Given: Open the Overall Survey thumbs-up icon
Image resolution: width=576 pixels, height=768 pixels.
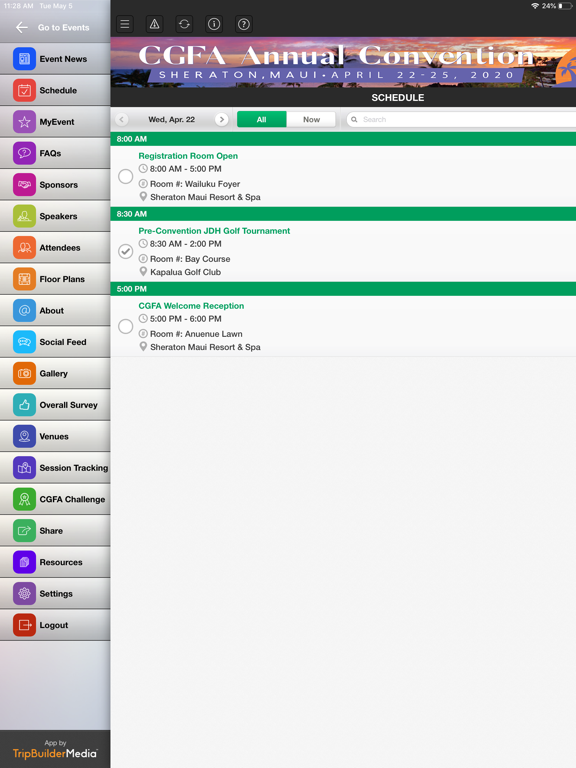Looking at the screenshot, I should [24, 405].
